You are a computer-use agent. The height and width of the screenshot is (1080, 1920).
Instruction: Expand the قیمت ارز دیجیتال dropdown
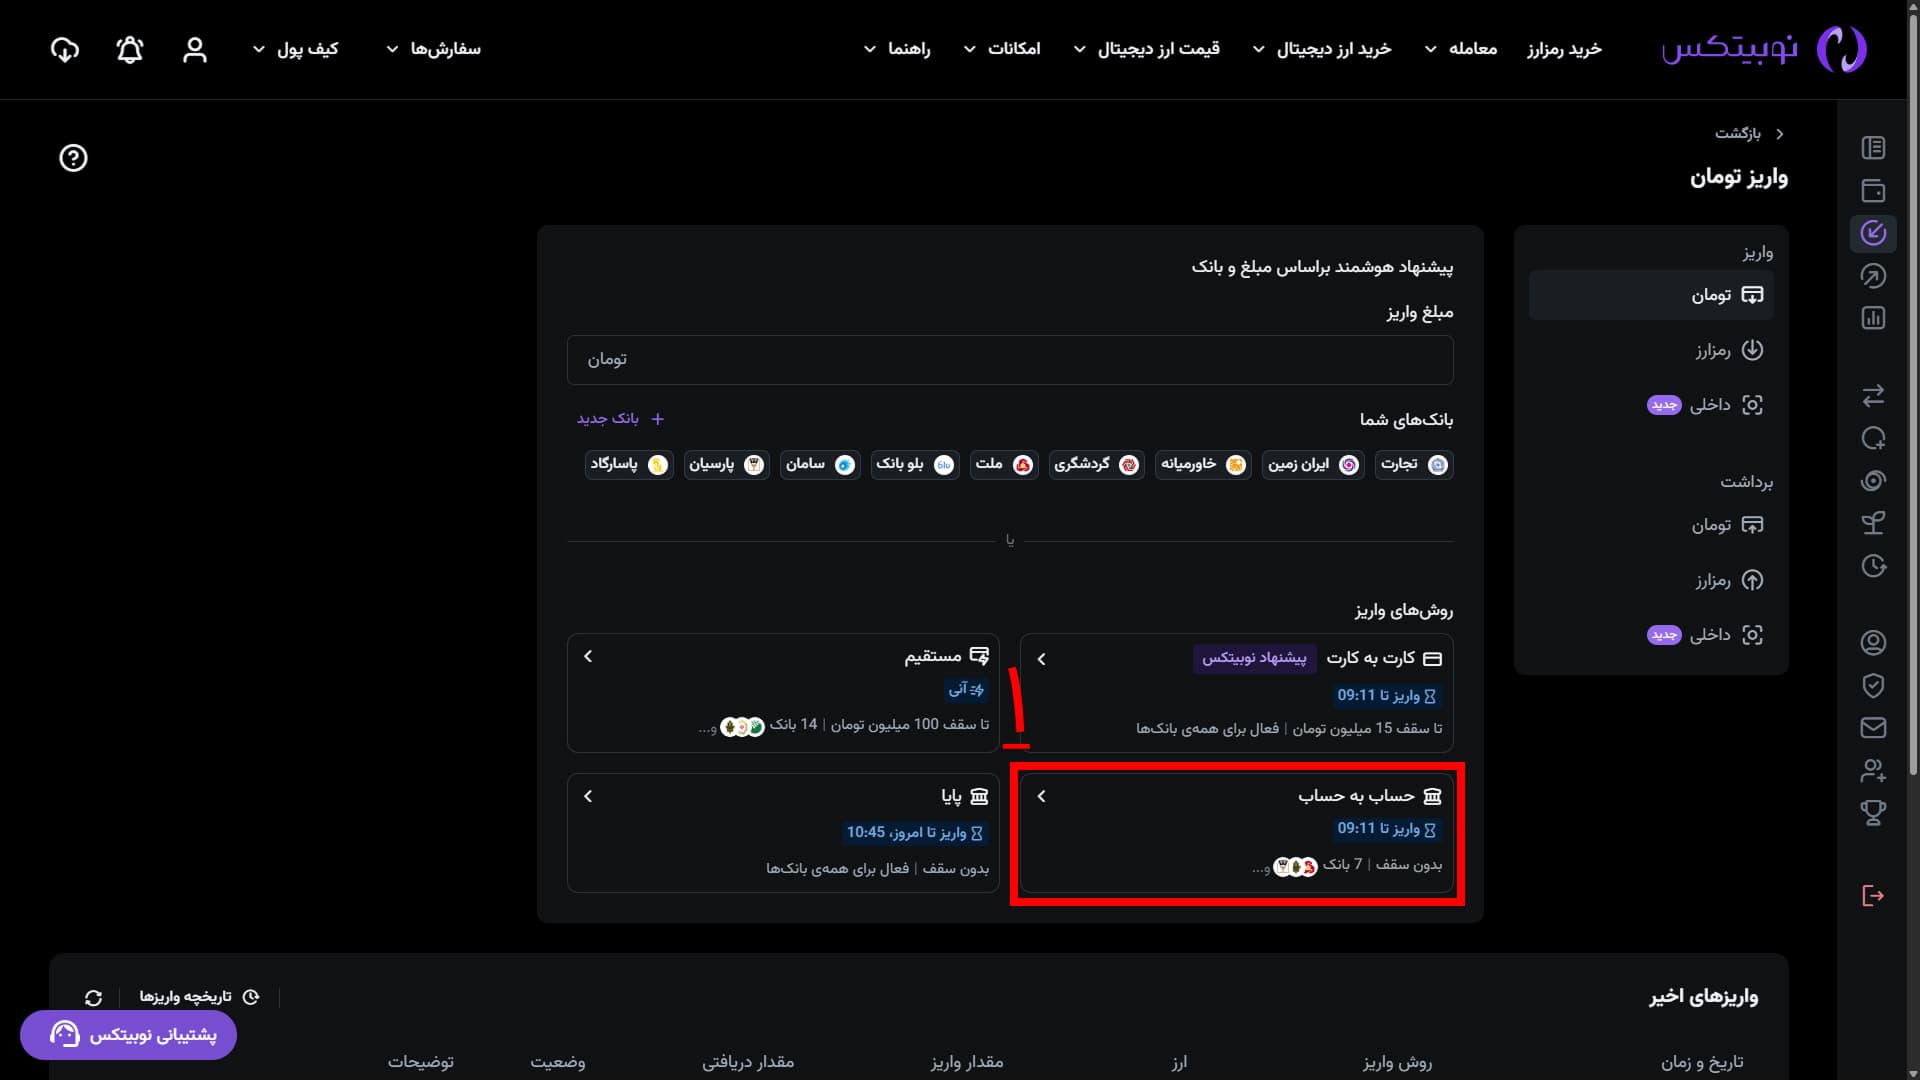click(x=1146, y=49)
